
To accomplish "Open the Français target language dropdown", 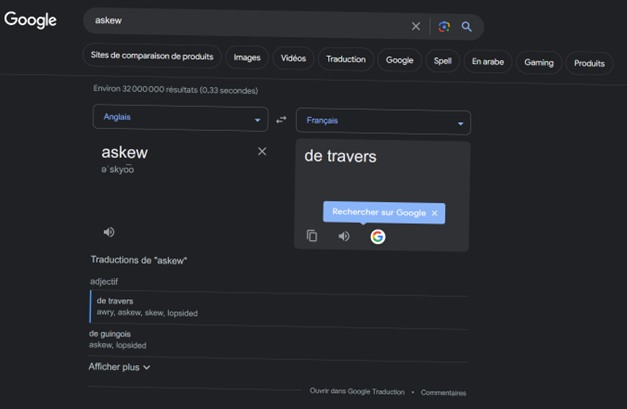I will tap(383, 122).
